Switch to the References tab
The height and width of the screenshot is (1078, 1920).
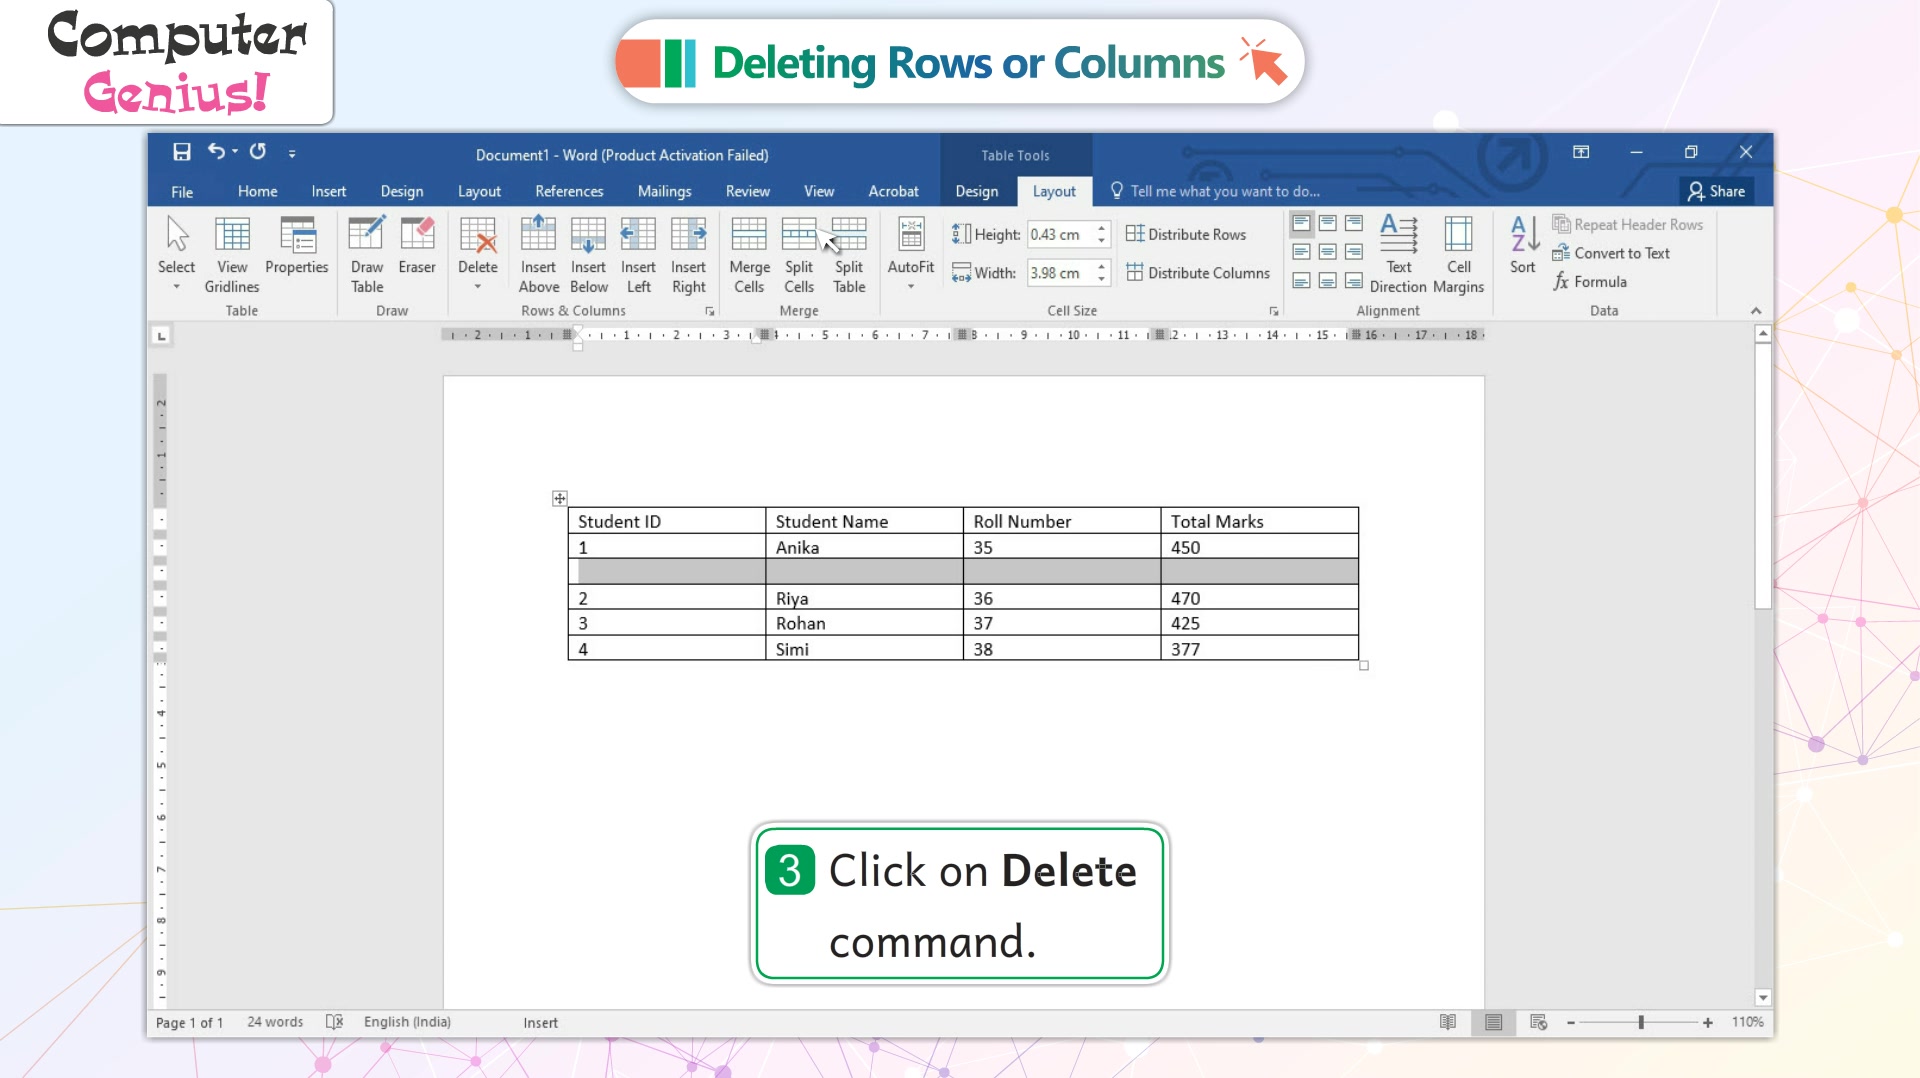coord(569,191)
